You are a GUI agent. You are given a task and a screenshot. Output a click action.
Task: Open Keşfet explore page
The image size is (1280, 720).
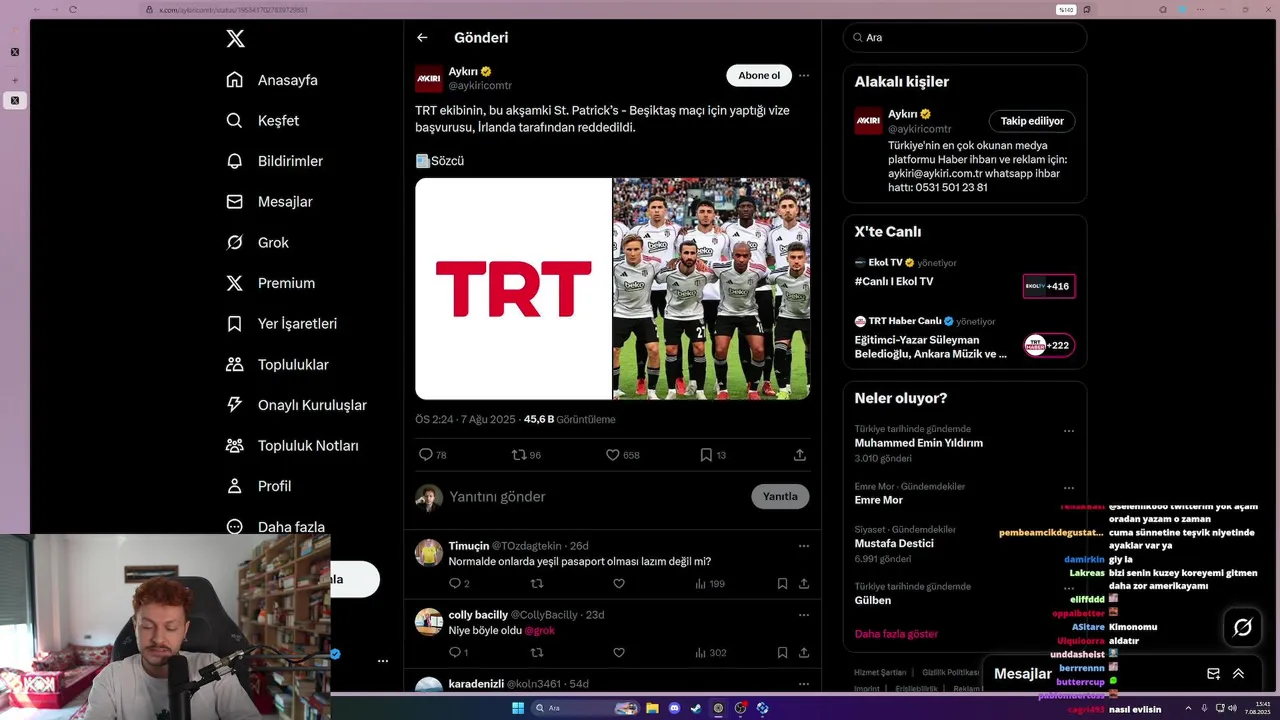[263, 120]
